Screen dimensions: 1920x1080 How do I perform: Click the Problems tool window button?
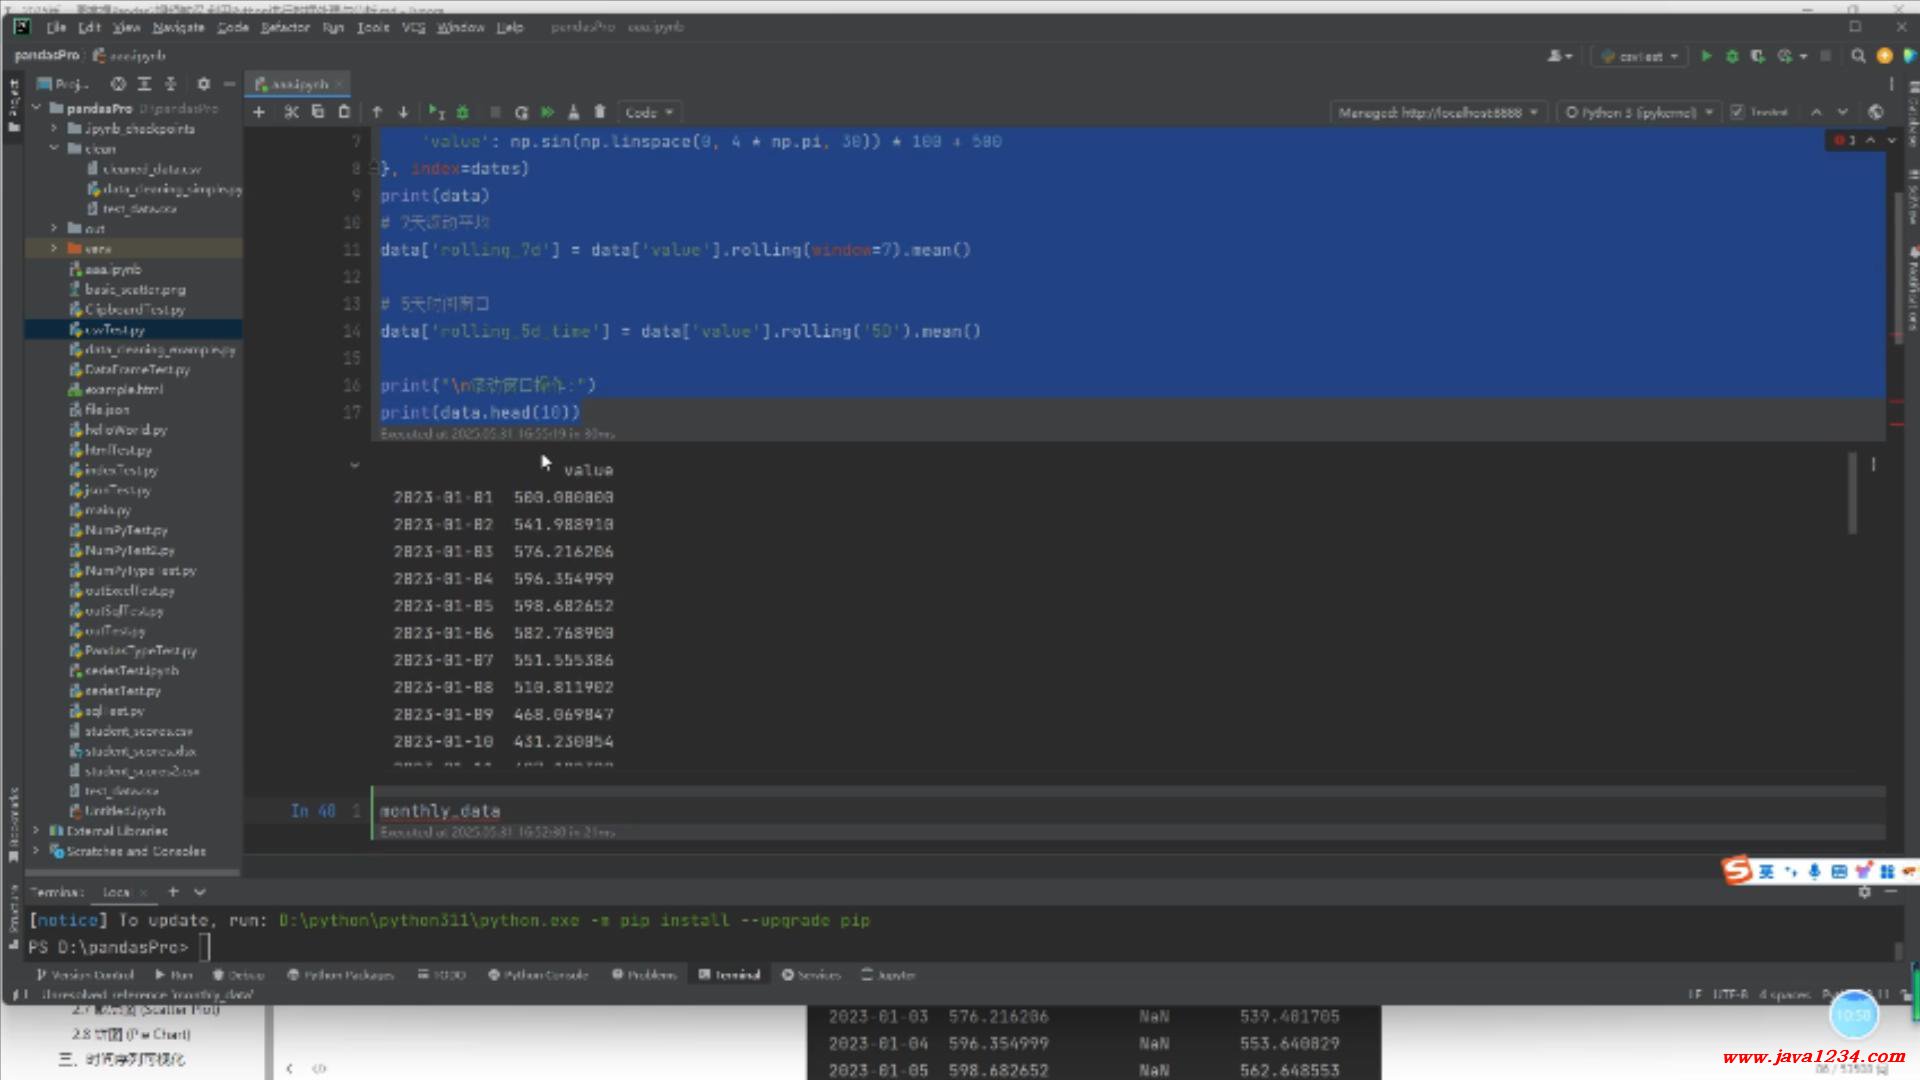click(645, 974)
